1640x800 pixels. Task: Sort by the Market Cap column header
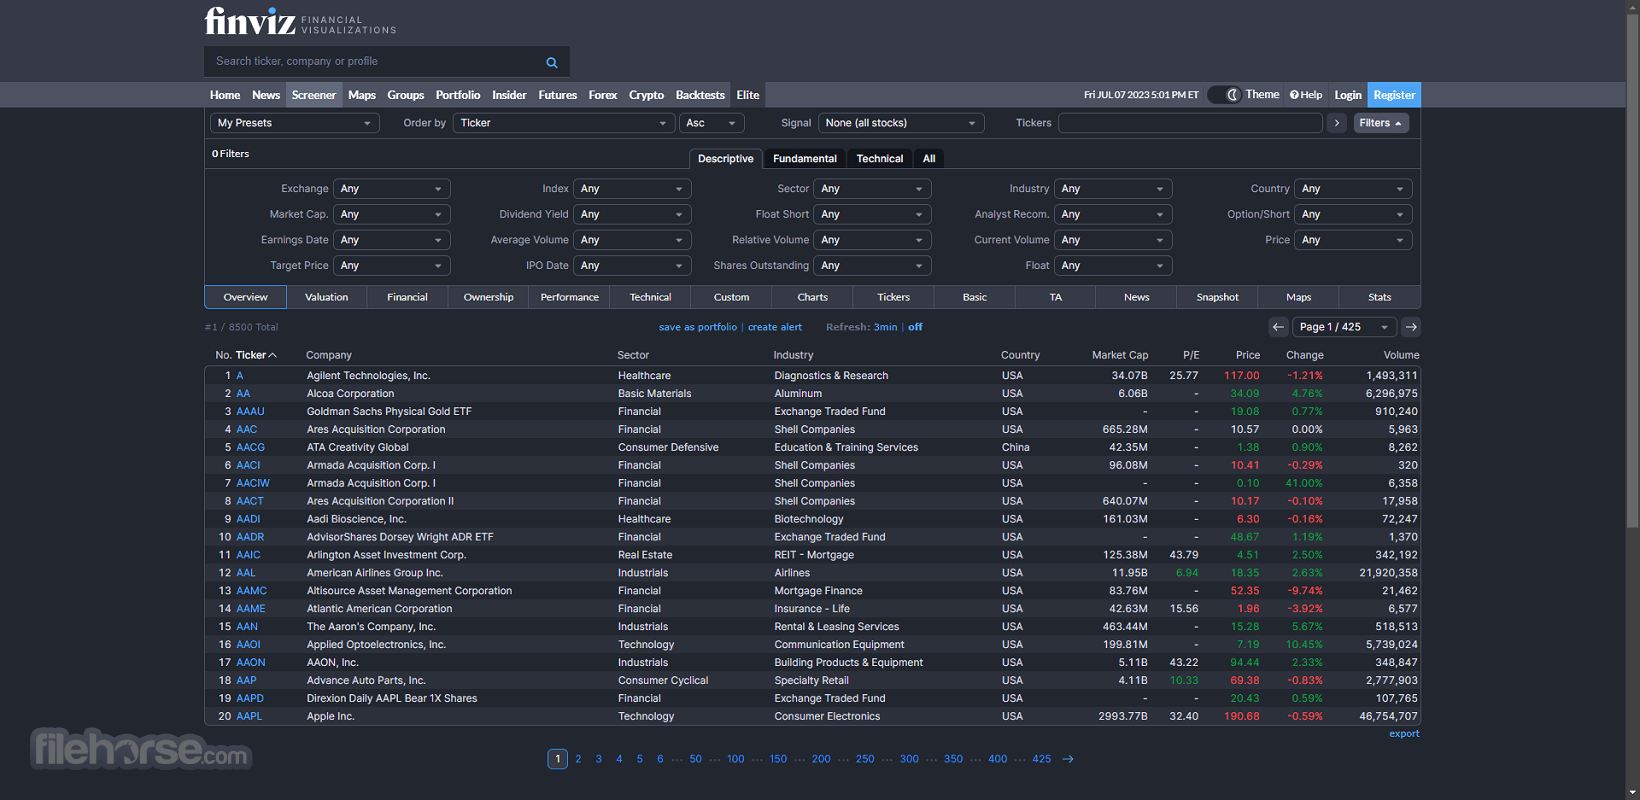point(1120,355)
